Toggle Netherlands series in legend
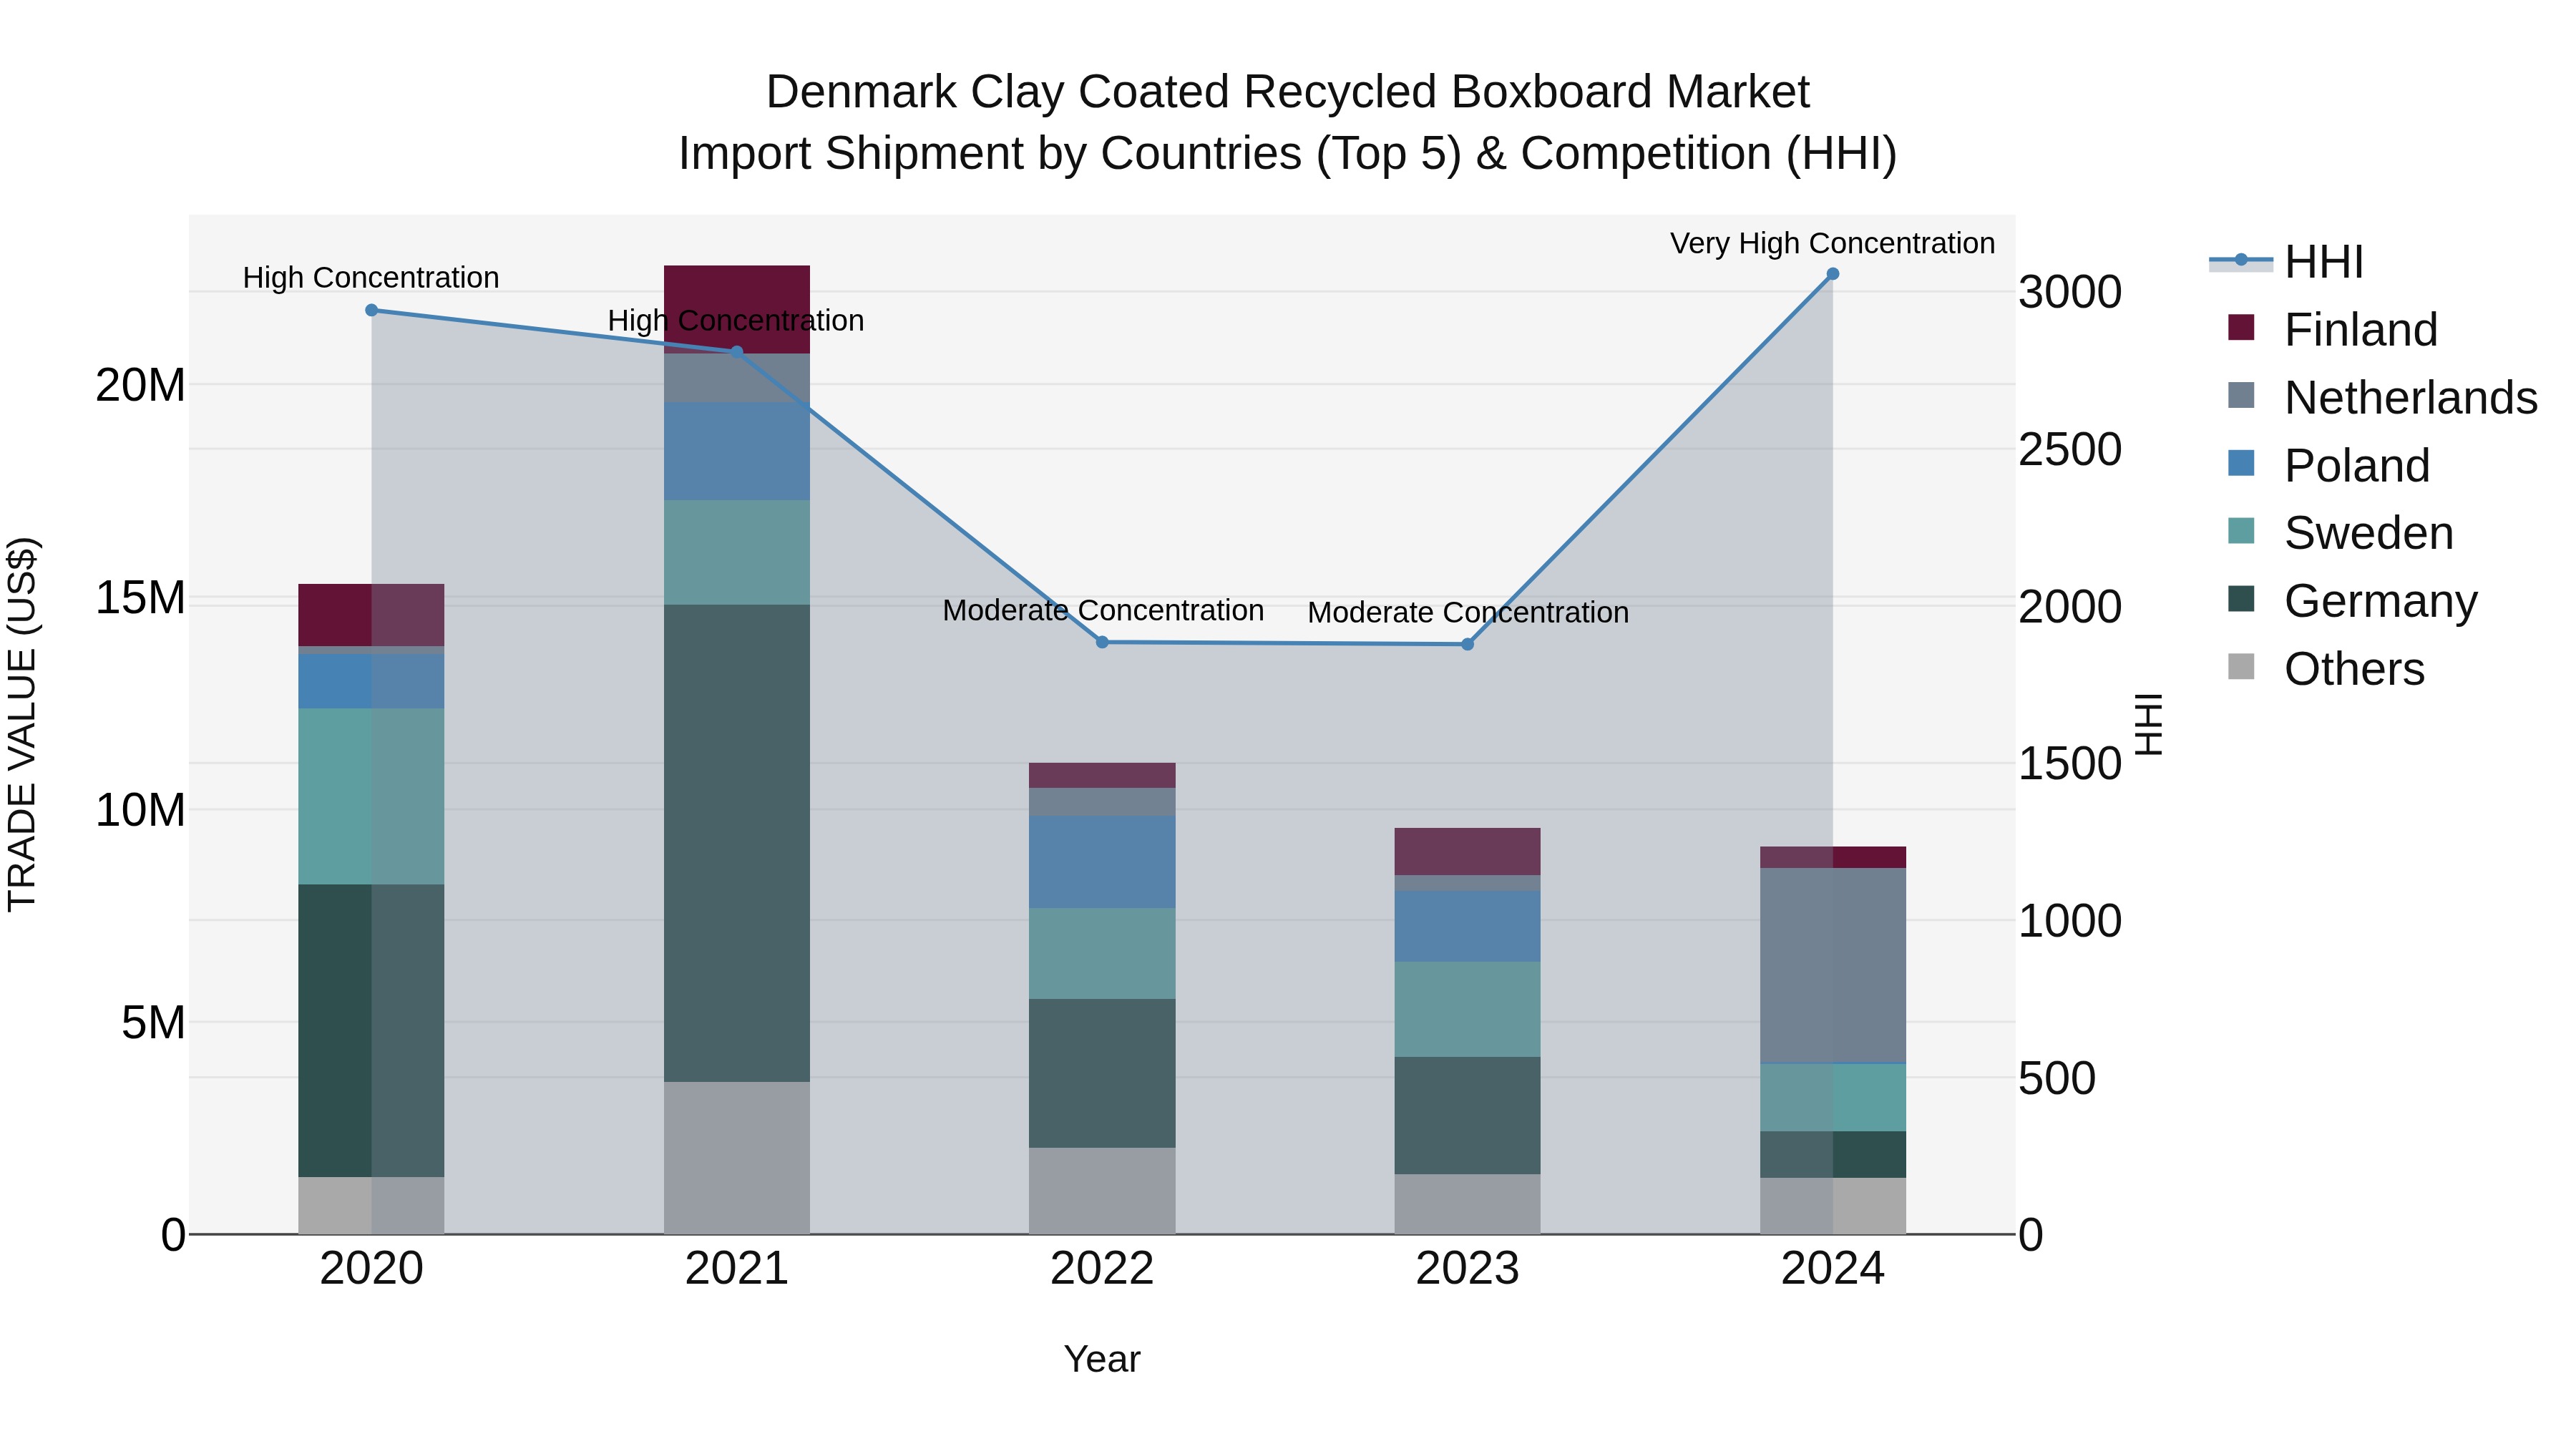Image resolution: width=2576 pixels, height=1449 pixels. point(2382,397)
